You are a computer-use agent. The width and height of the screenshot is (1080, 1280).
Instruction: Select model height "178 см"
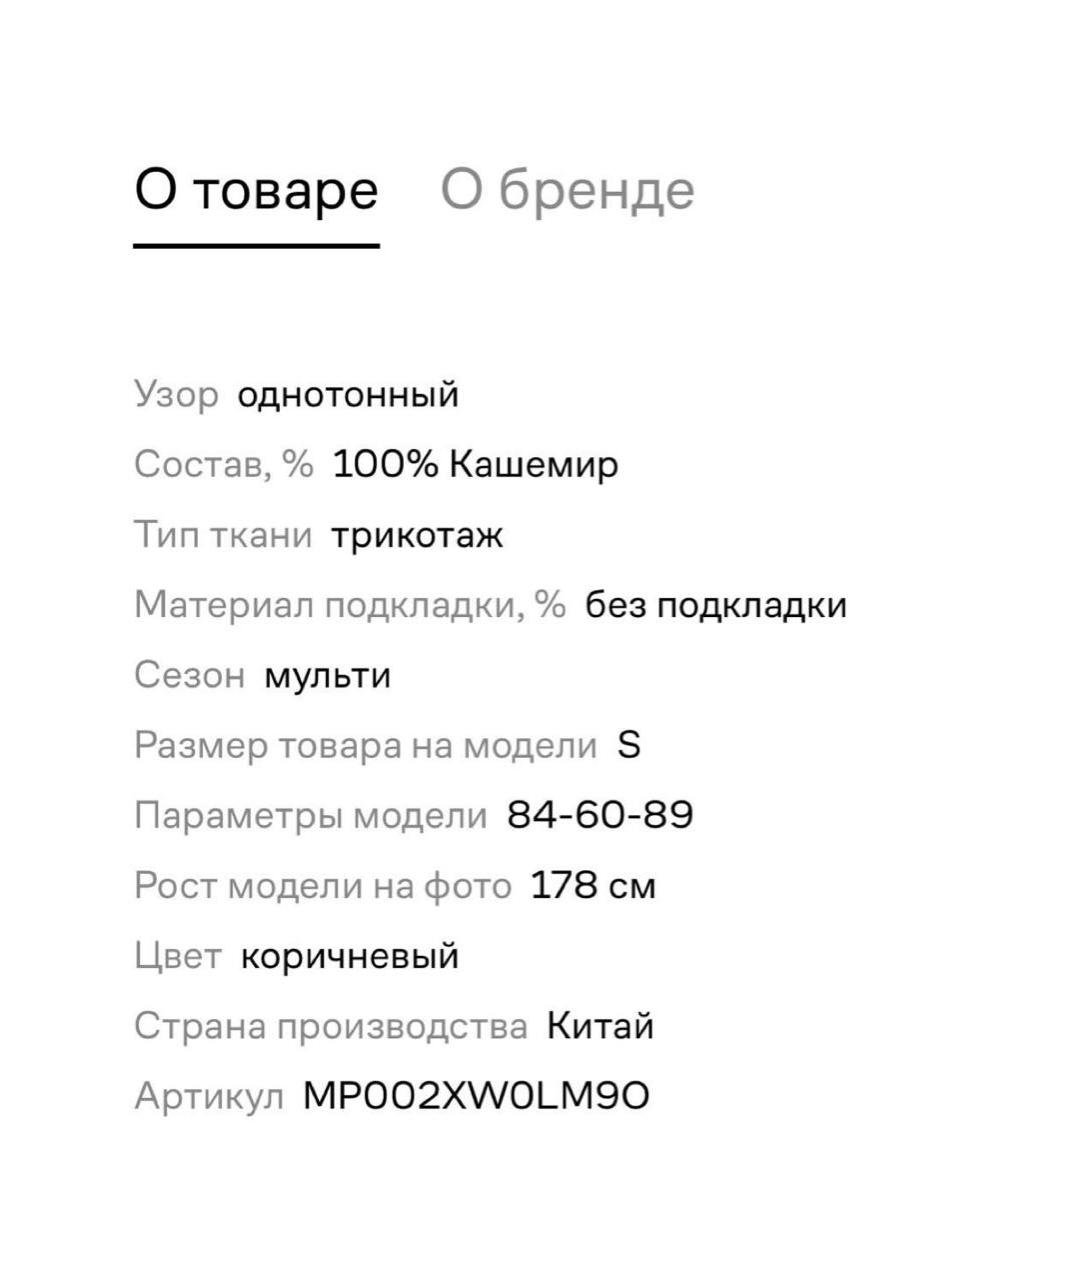click(x=594, y=884)
